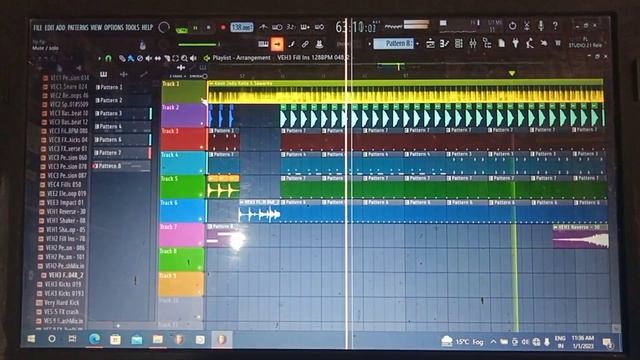Mute Track 3 using its header dot

[201, 147]
